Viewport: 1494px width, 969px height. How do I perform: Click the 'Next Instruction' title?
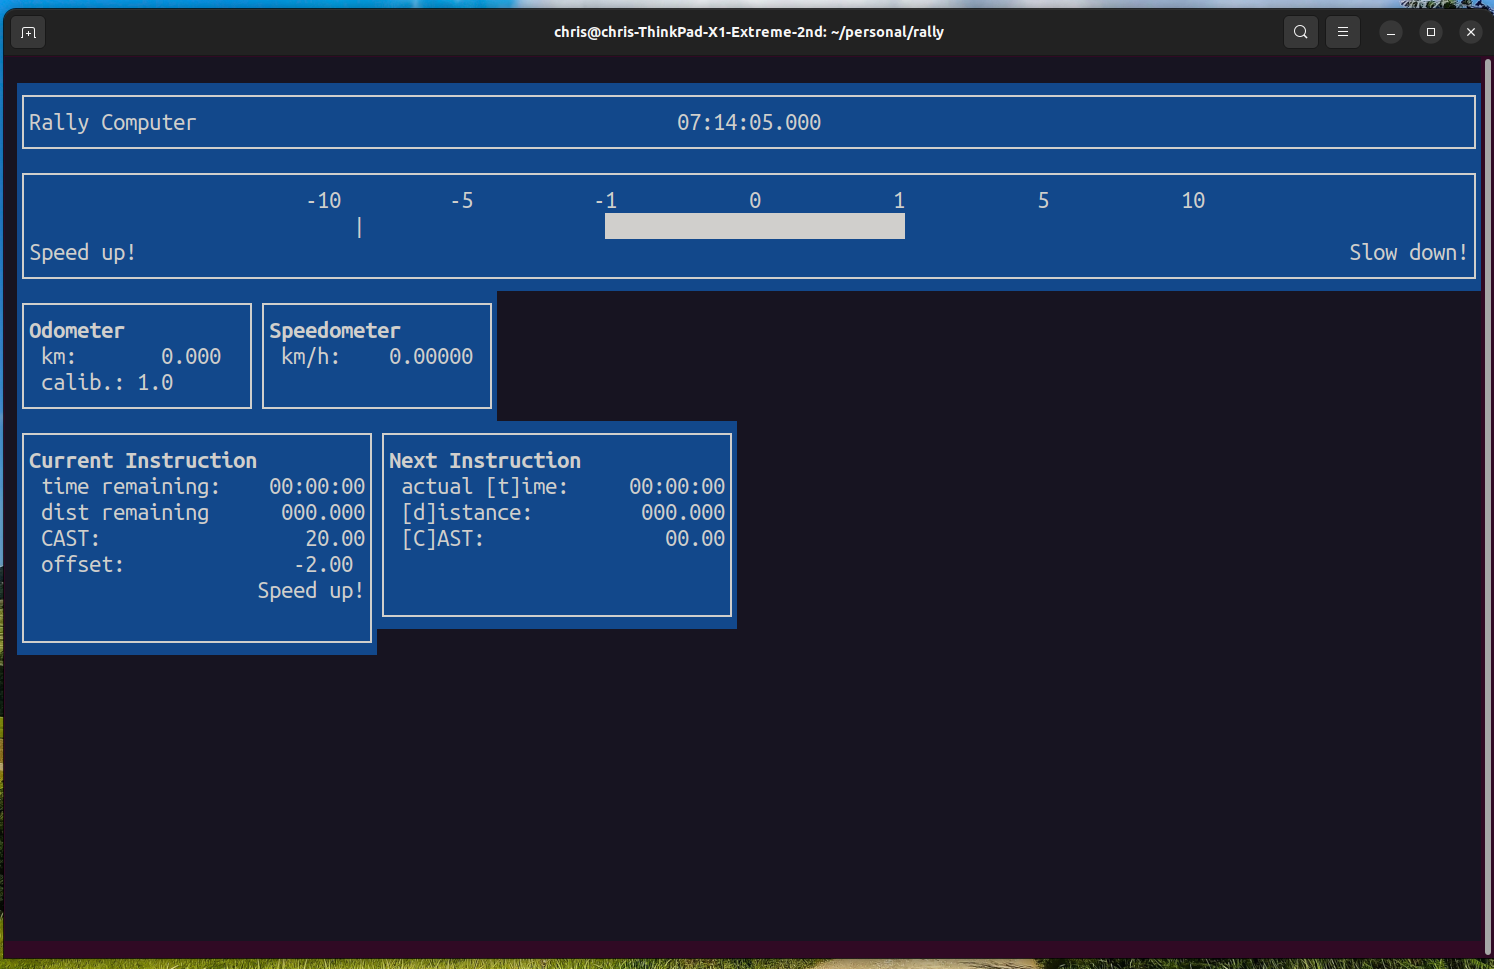coord(485,460)
